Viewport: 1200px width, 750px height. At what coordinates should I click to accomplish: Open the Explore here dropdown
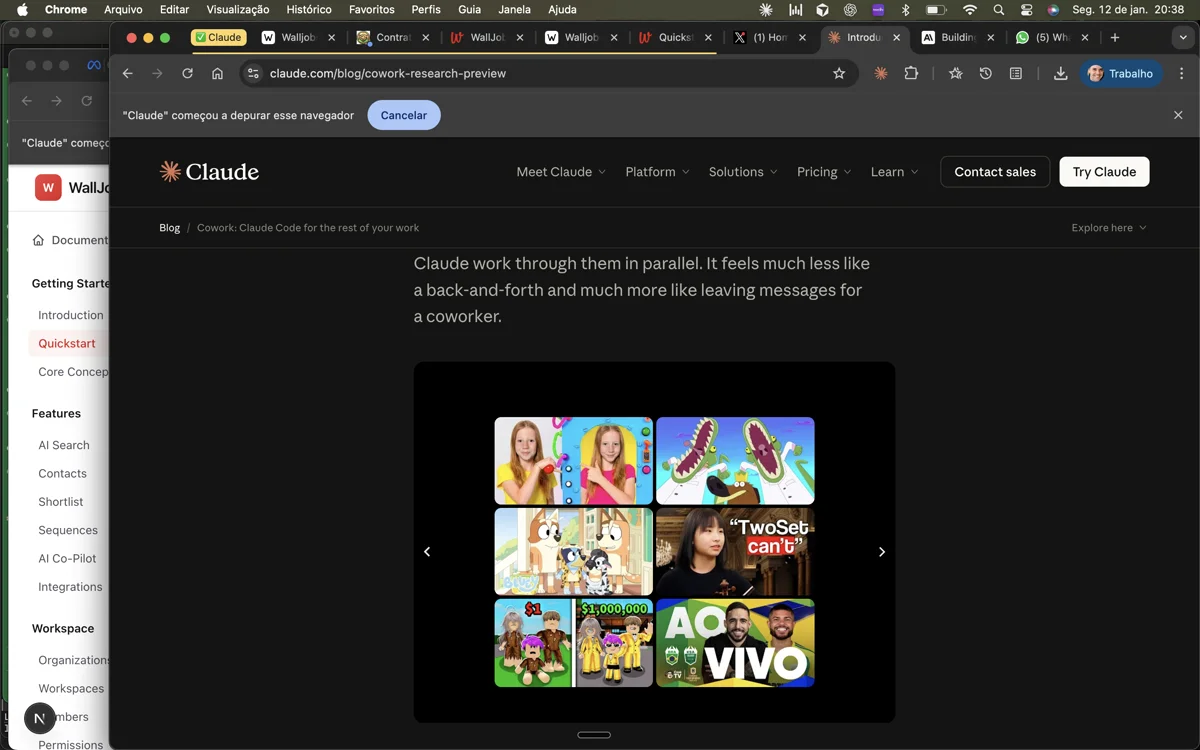click(1108, 228)
